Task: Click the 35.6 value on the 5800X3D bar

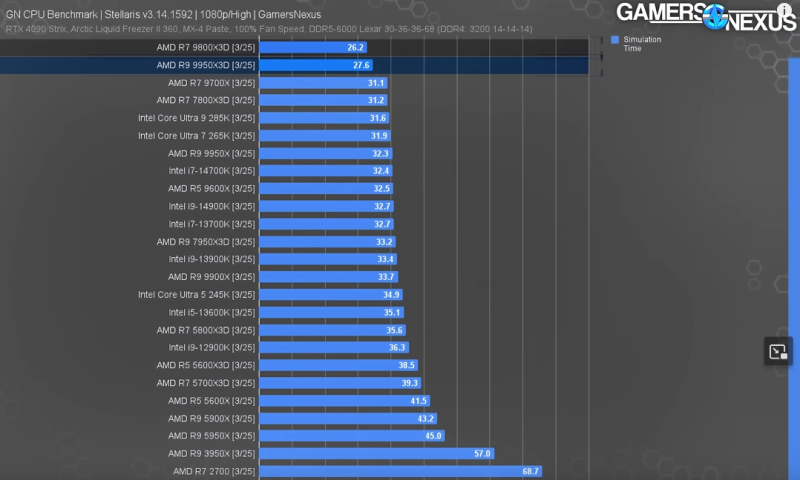Action: pyautogui.click(x=394, y=330)
